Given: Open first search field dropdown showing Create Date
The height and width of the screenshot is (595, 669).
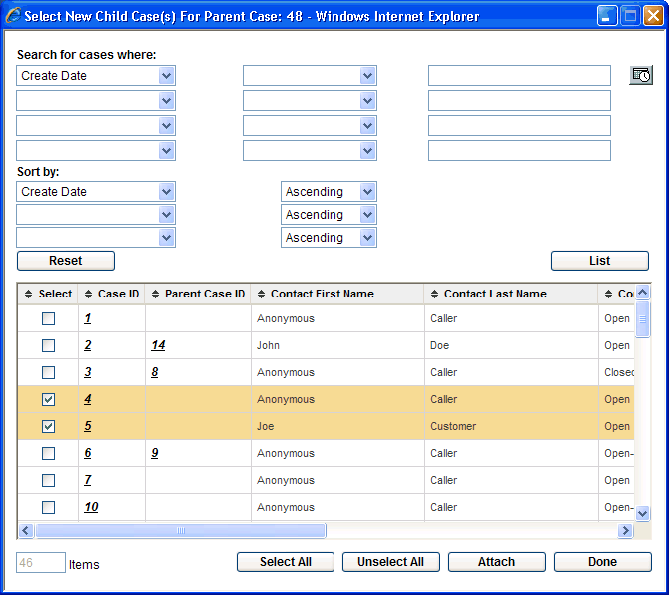Looking at the screenshot, I should click(x=96, y=75).
